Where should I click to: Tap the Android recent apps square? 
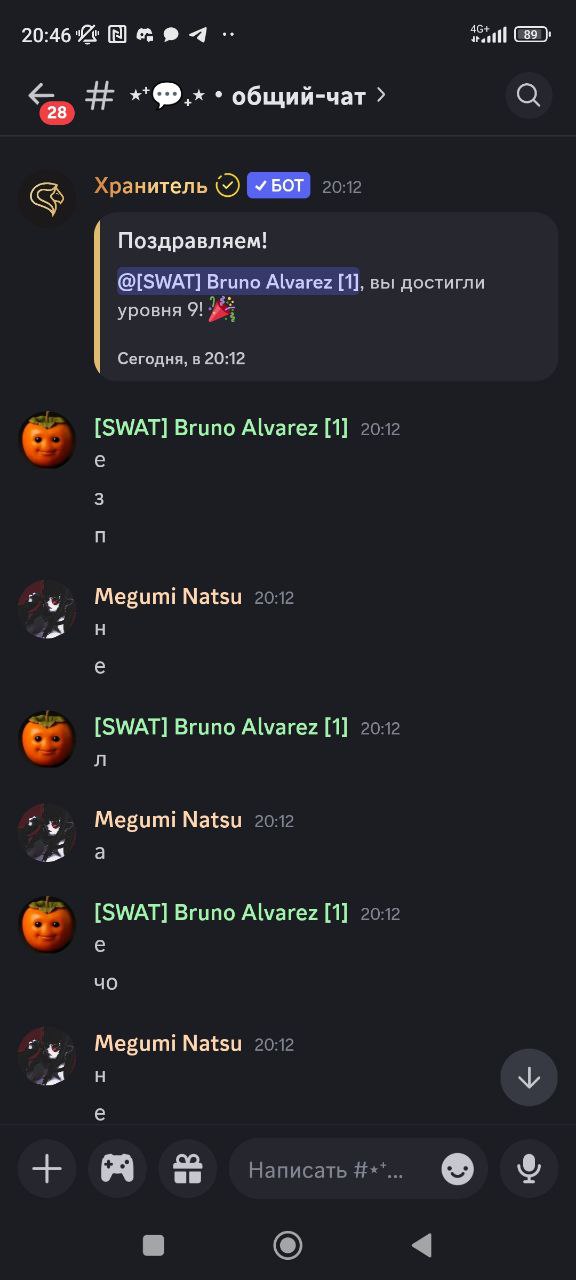(x=153, y=1245)
